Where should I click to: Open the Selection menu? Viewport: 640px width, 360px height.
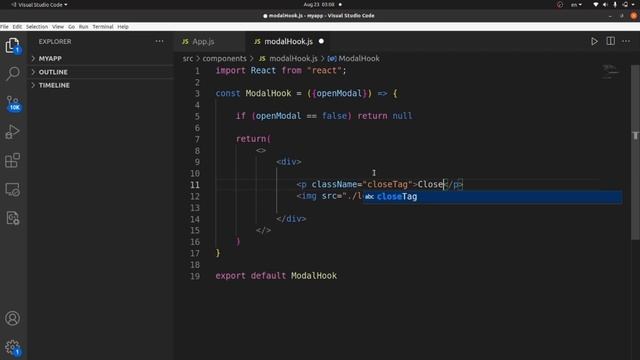tap(37, 27)
